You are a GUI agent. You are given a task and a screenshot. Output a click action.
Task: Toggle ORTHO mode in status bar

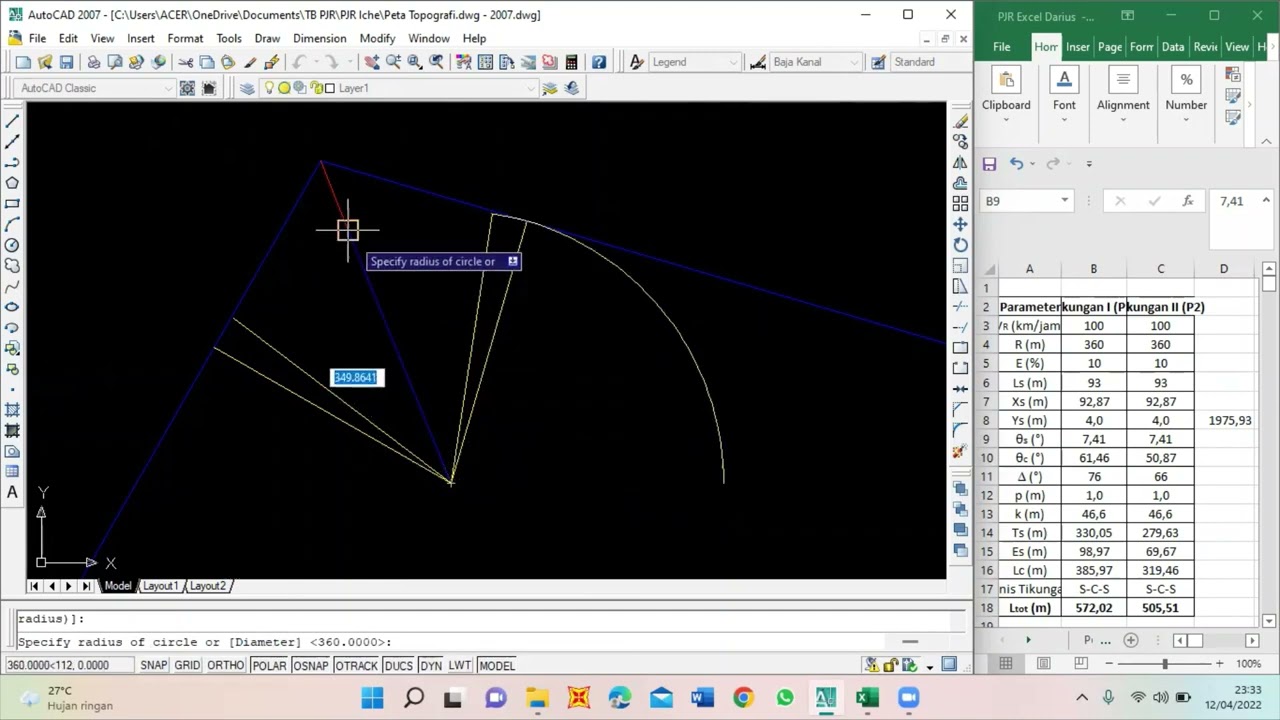click(x=226, y=665)
